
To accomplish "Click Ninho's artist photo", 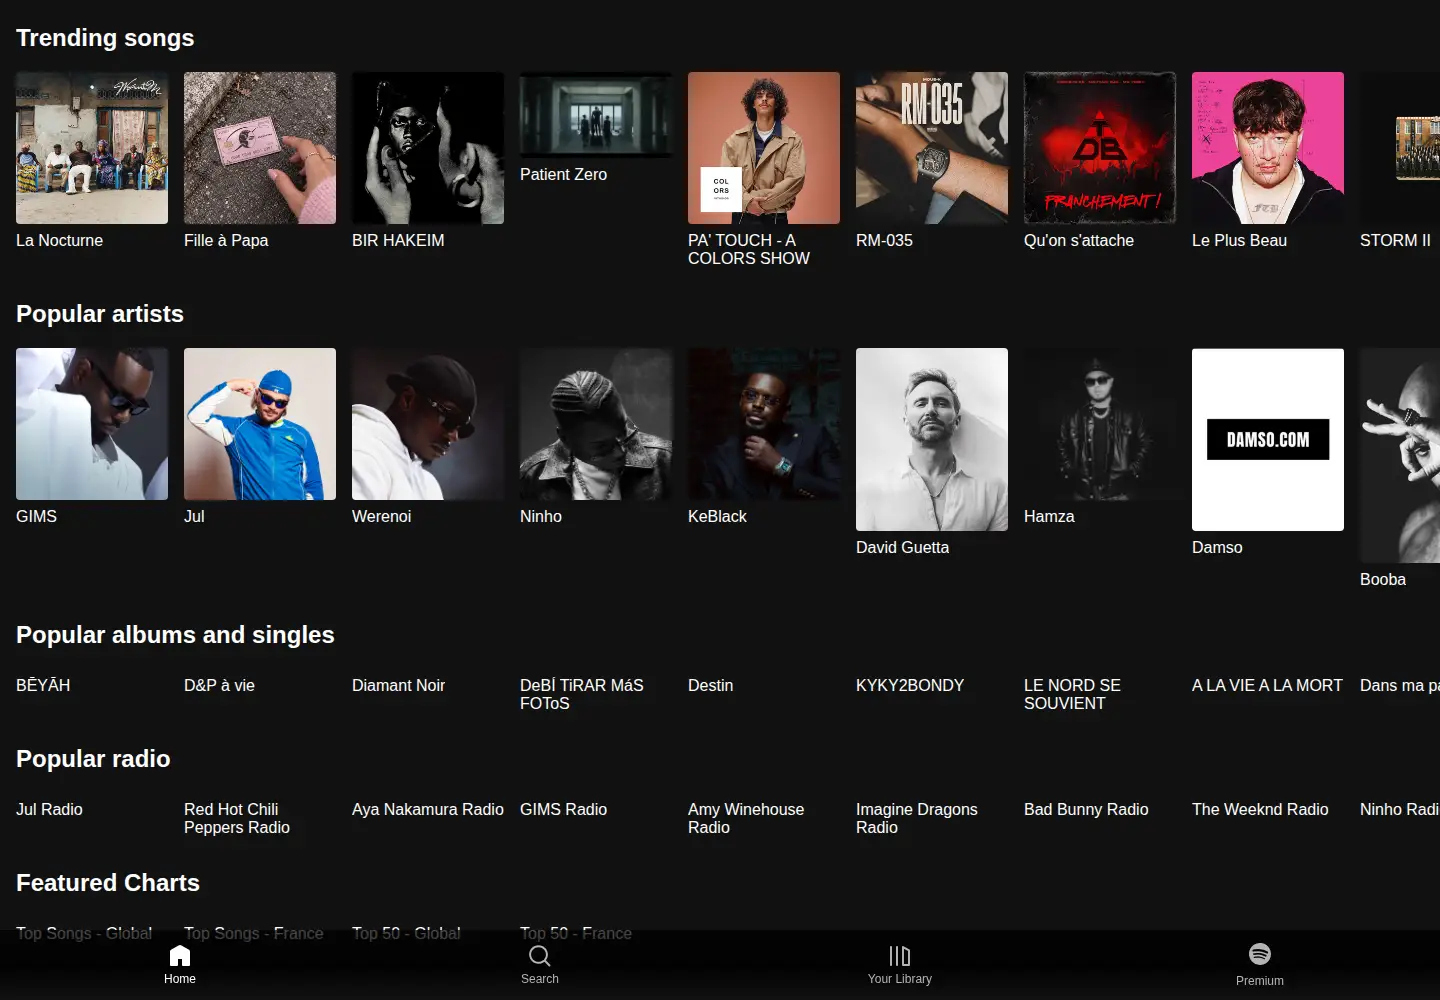I will click(596, 424).
